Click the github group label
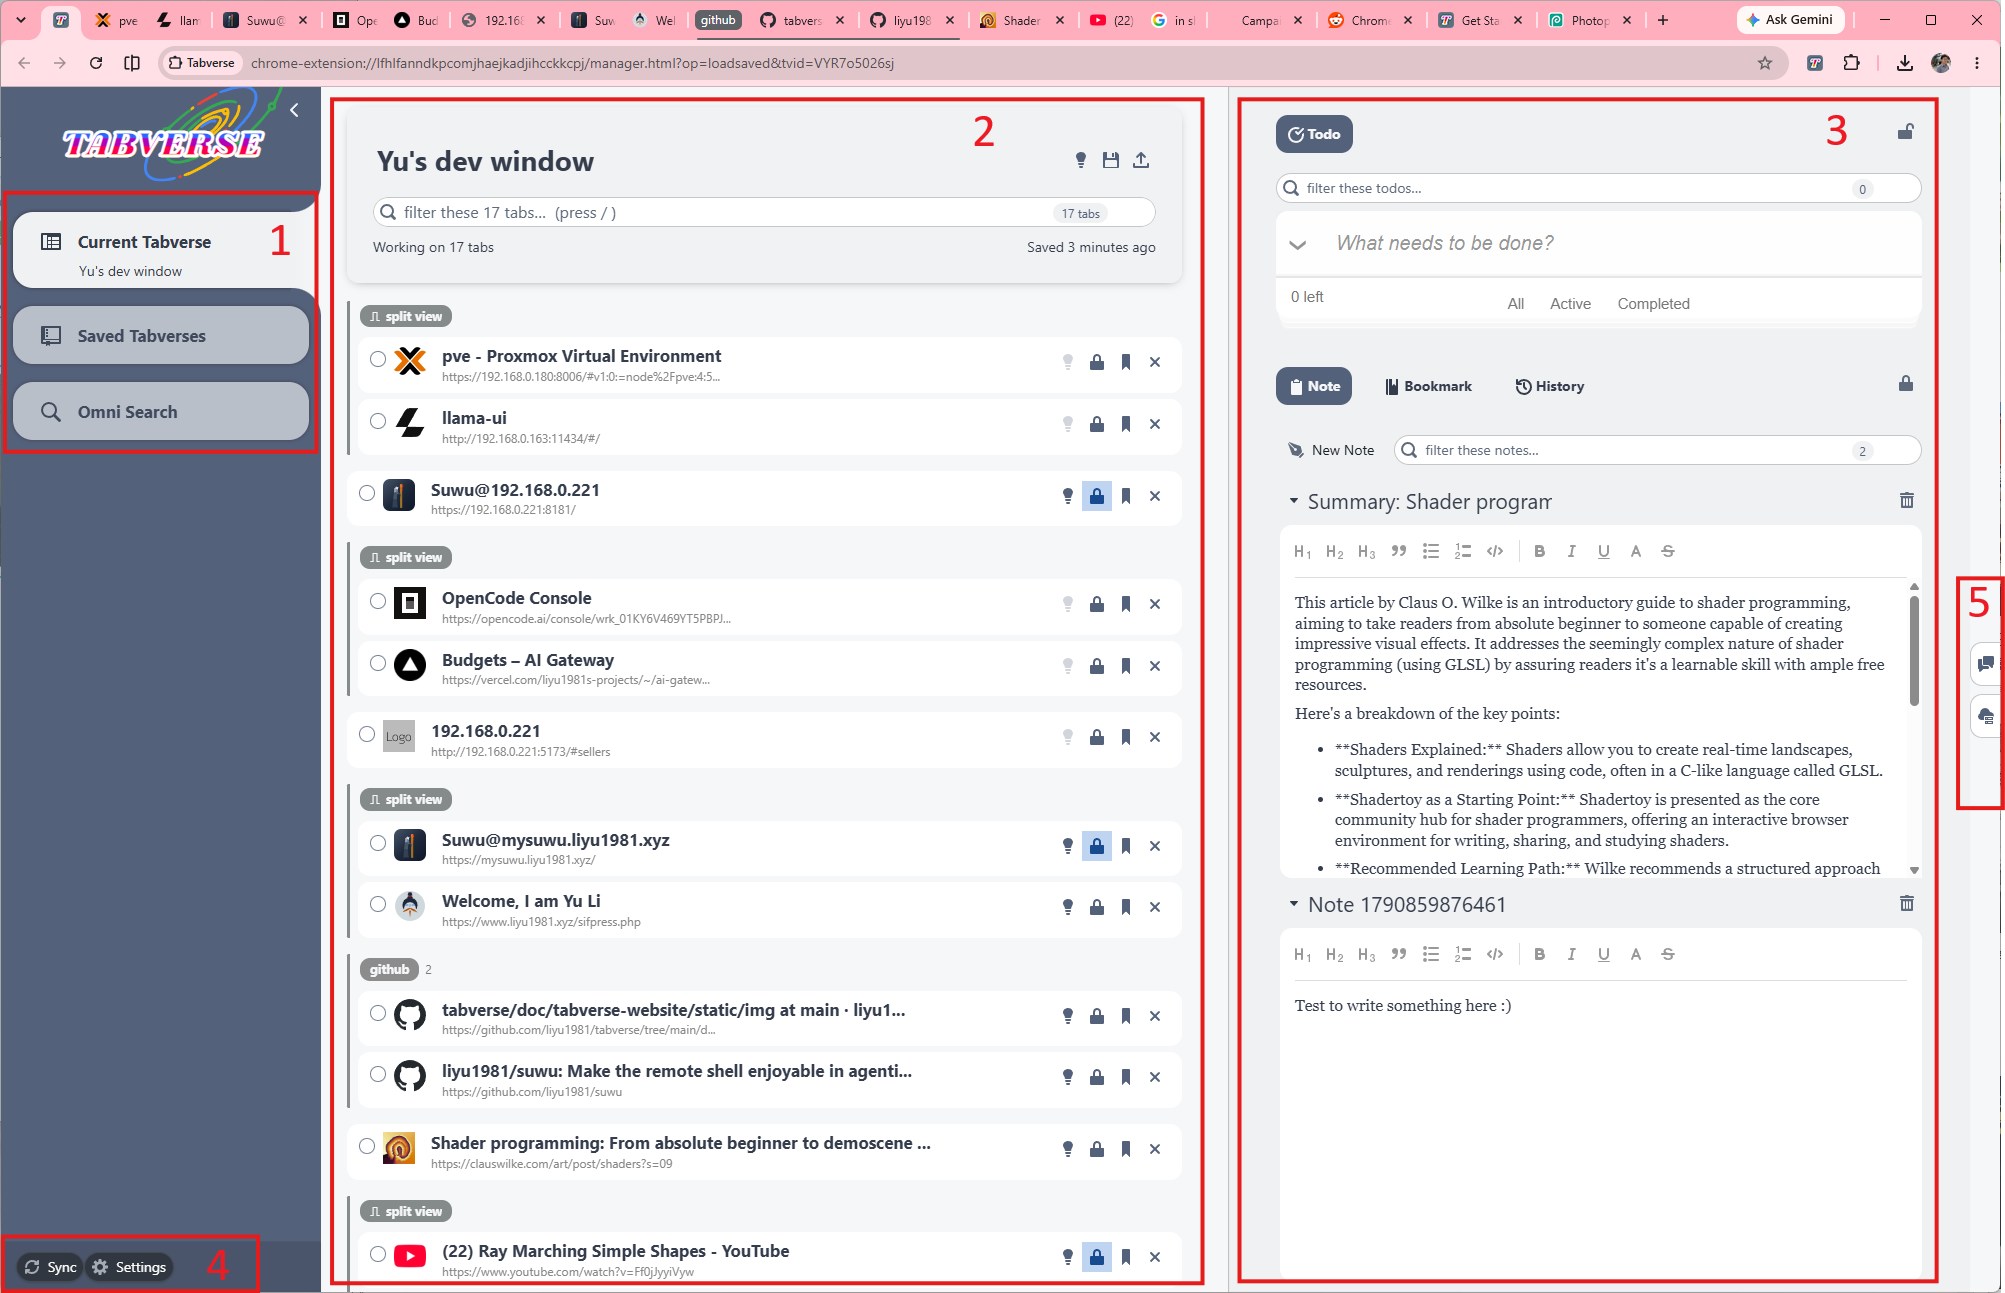The image size is (2005, 1293). point(389,969)
